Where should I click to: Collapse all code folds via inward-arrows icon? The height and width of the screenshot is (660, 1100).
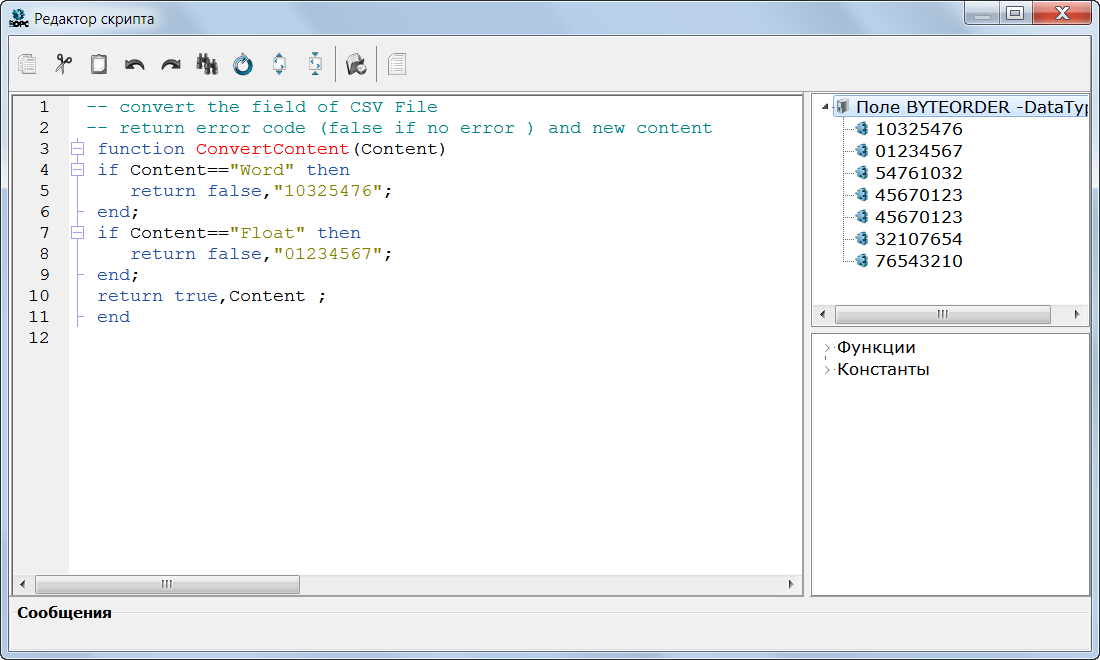point(315,65)
